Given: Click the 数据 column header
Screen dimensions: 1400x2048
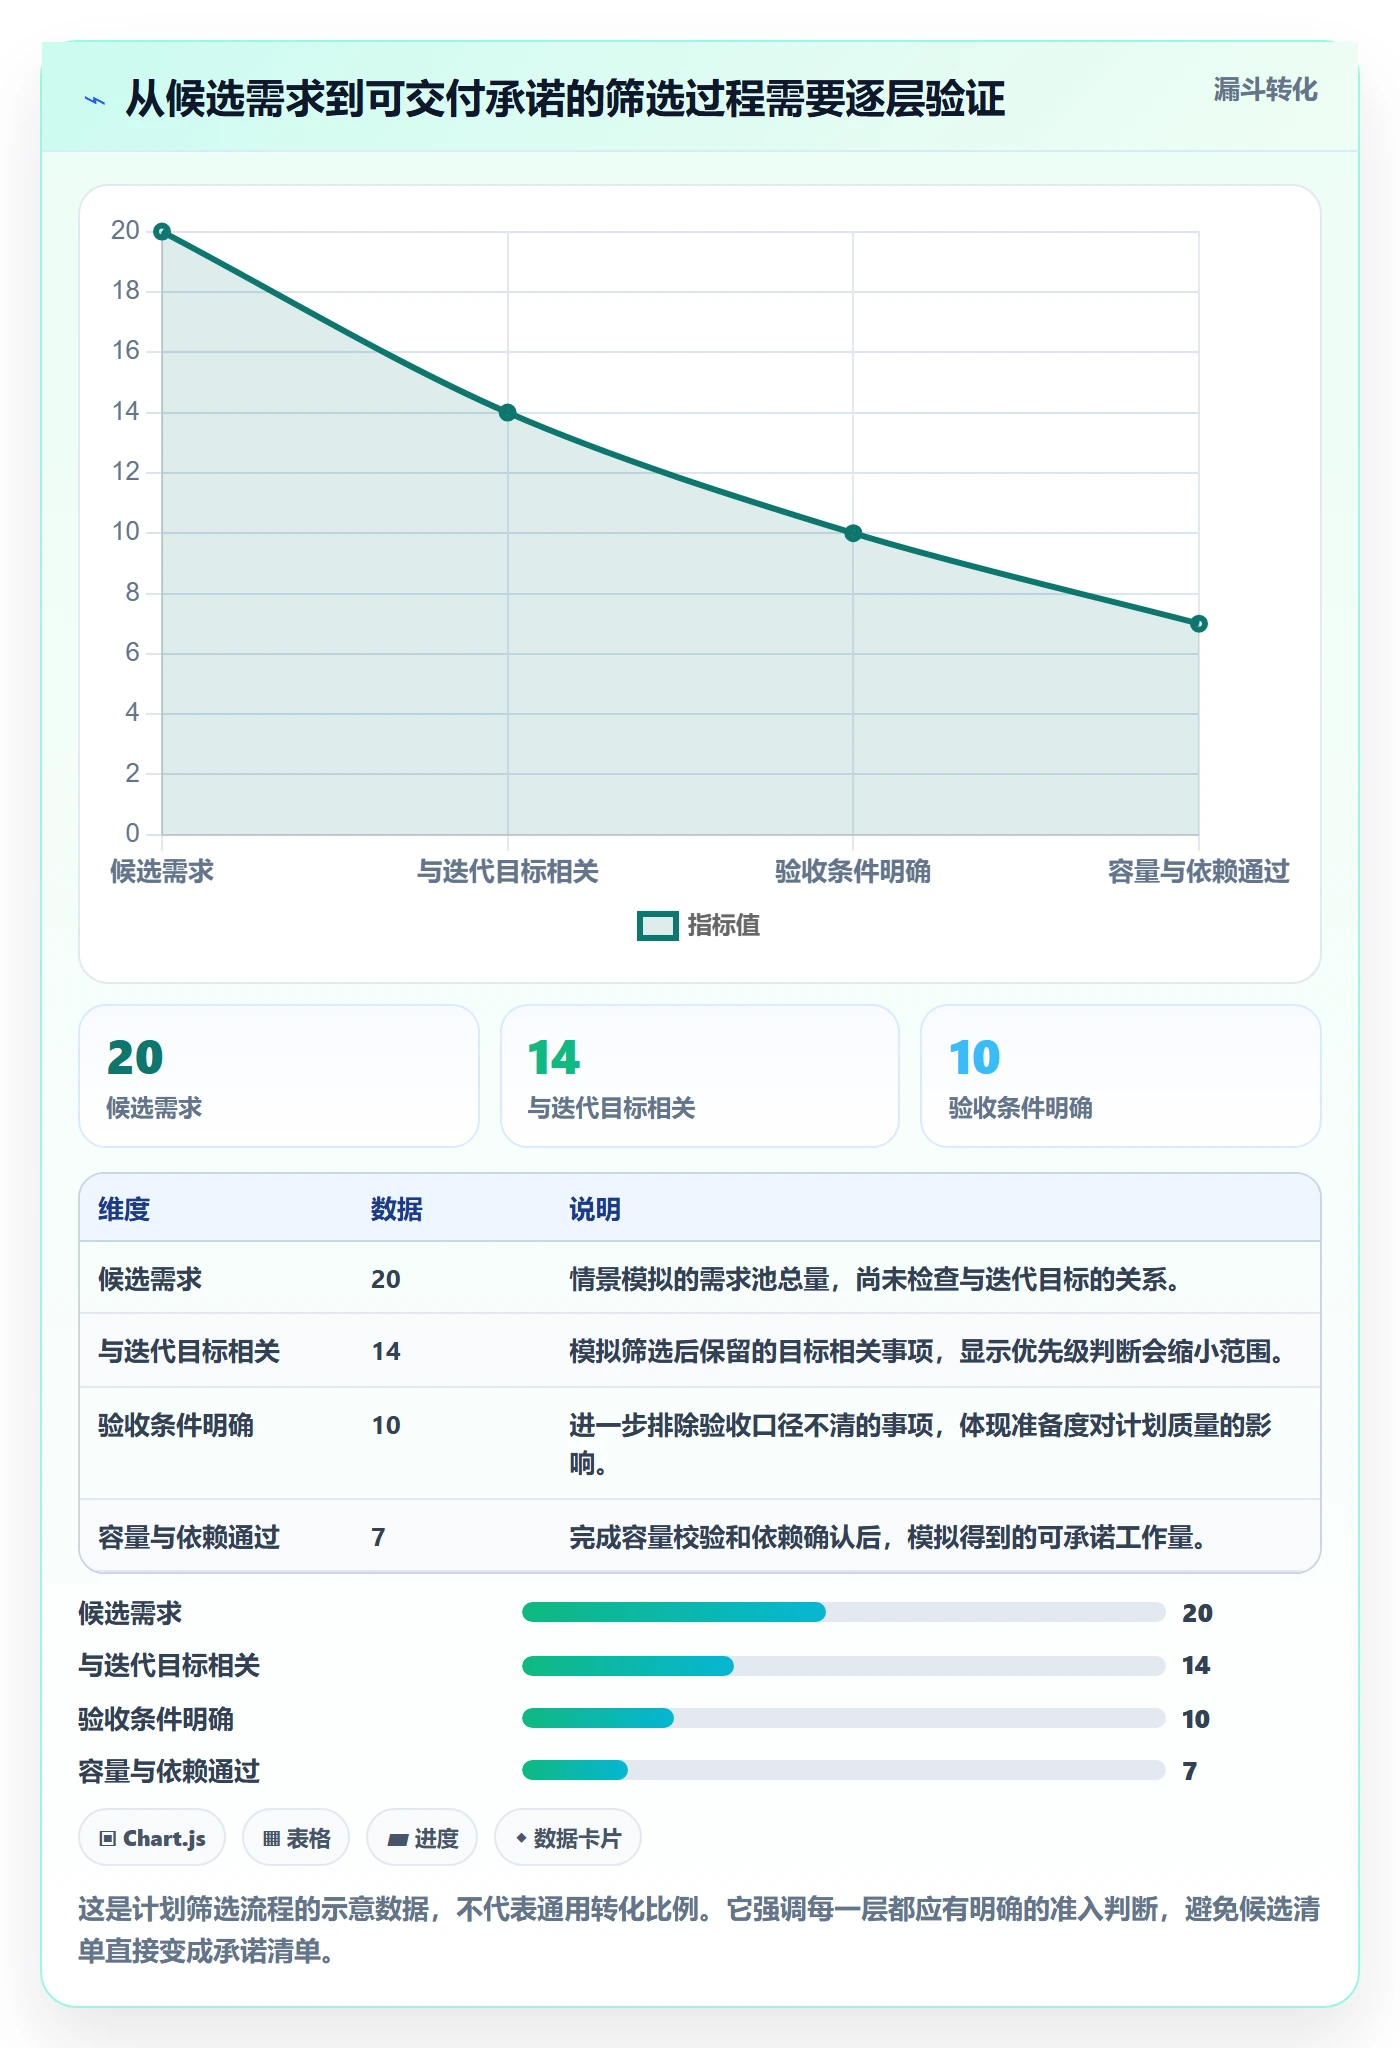Looking at the screenshot, I should [397, 1209].
